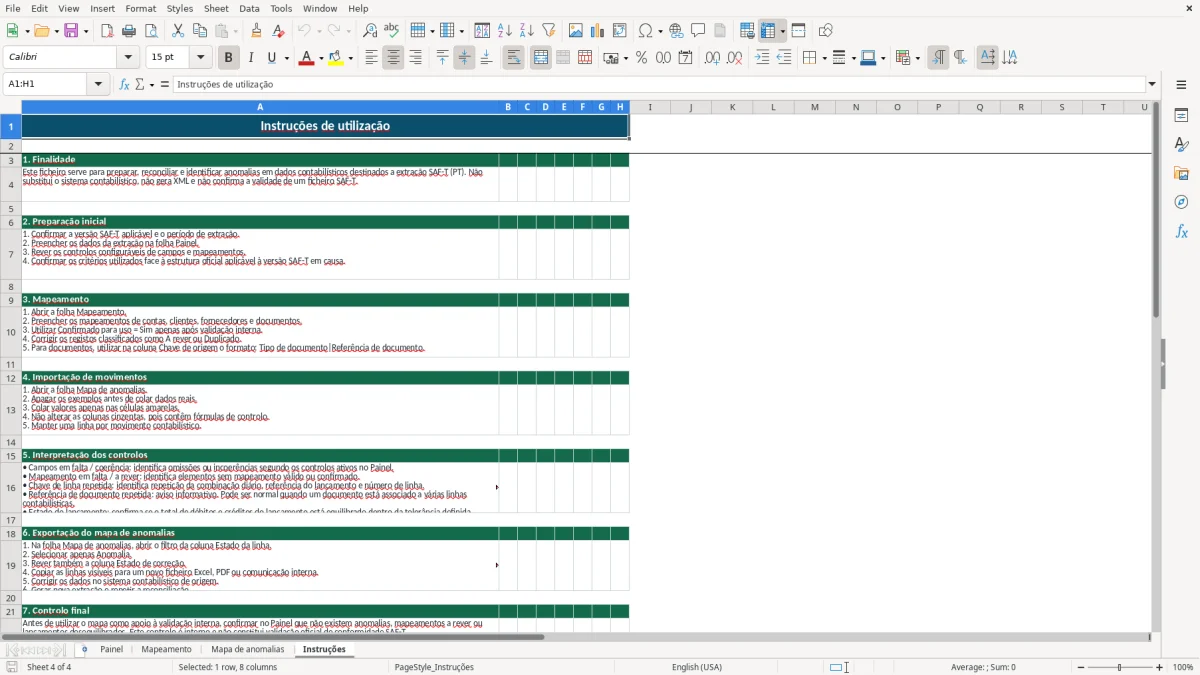Image resolution: width=1200 pixels, height=675 pixels.
Task: Open sidebar Gallery panel icon
Action: click(x=1181, y=173)
